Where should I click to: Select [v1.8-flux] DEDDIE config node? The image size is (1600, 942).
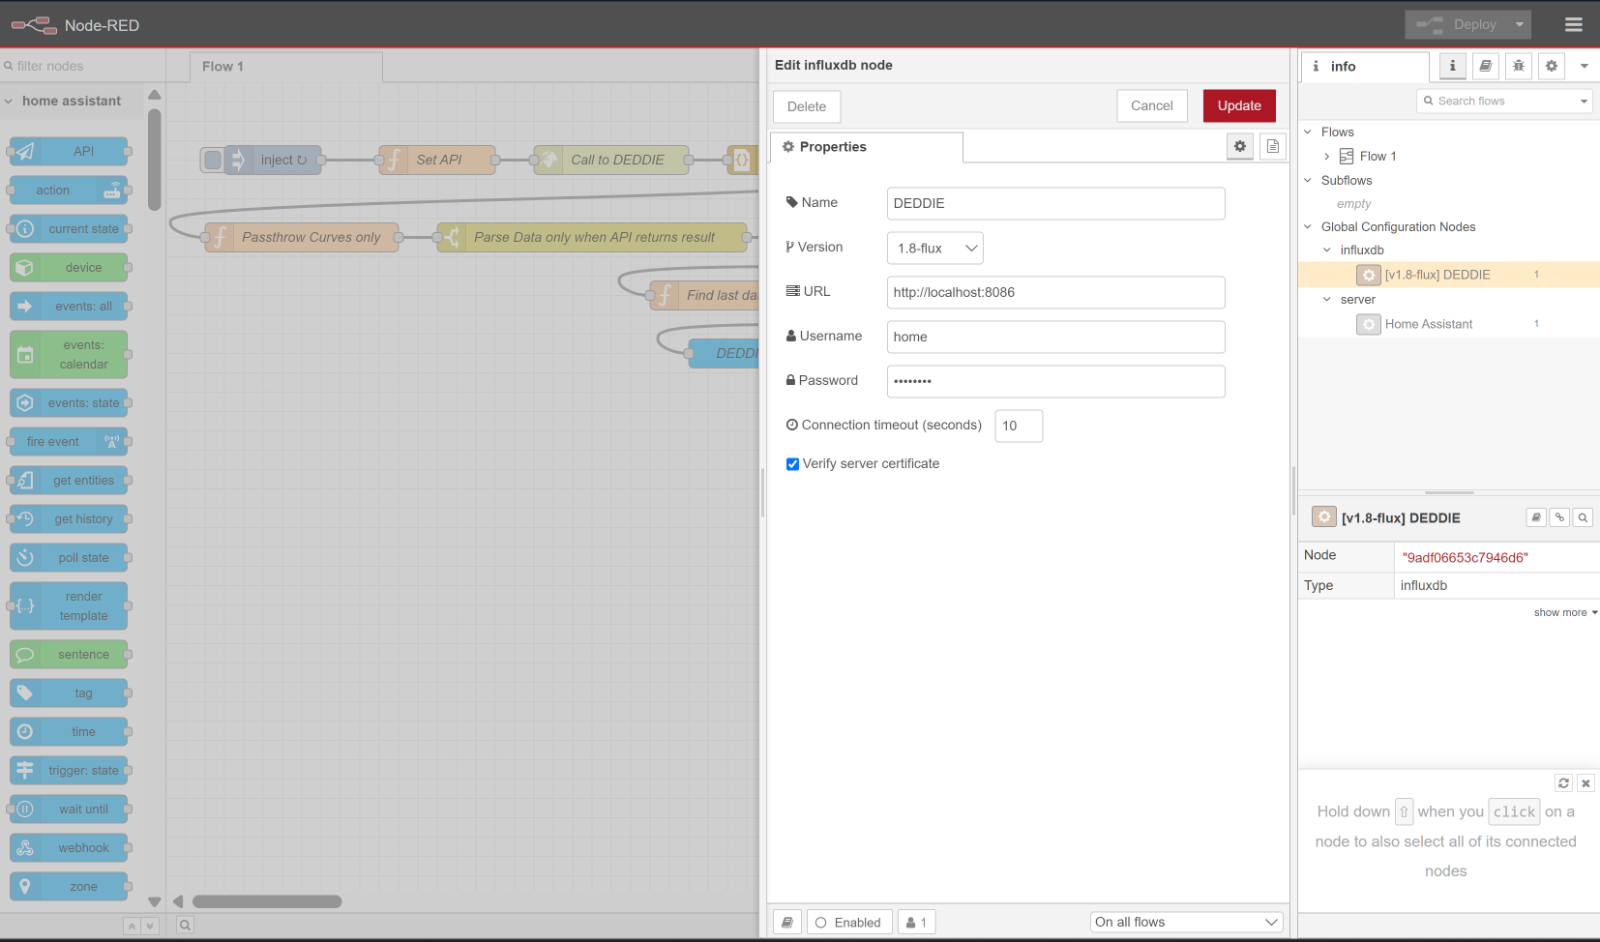[1437, 275]
